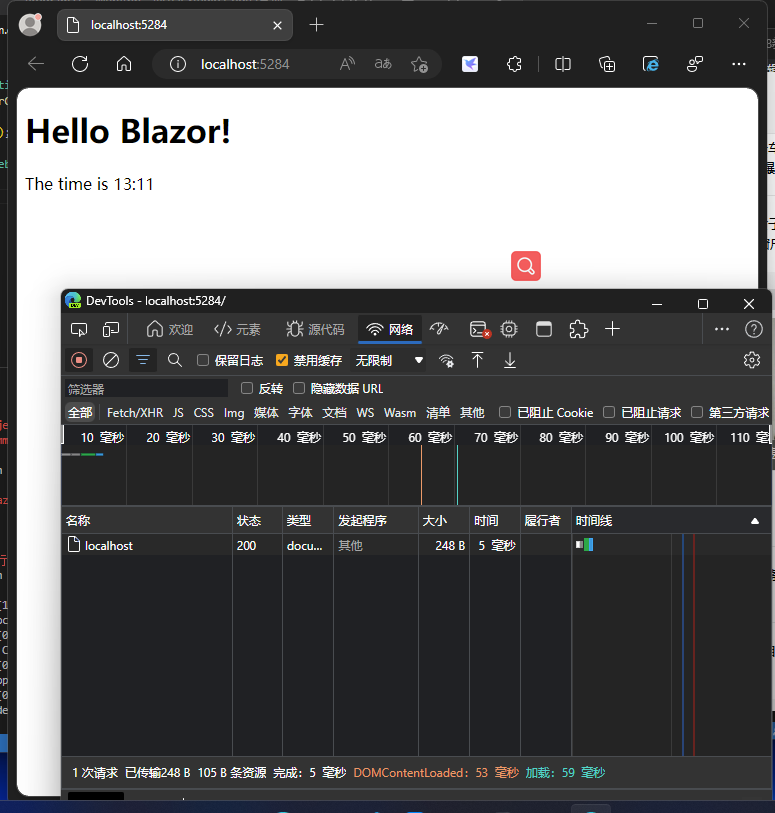775x813 pixels.
Task: Open network panel settings gear
Action: [752, 360]
